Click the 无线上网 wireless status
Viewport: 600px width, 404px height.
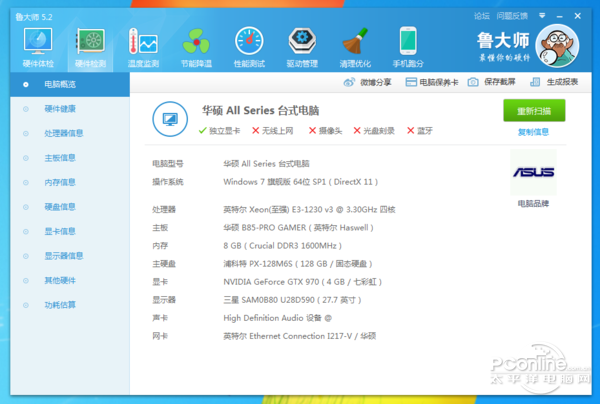(x=272, y=131)
